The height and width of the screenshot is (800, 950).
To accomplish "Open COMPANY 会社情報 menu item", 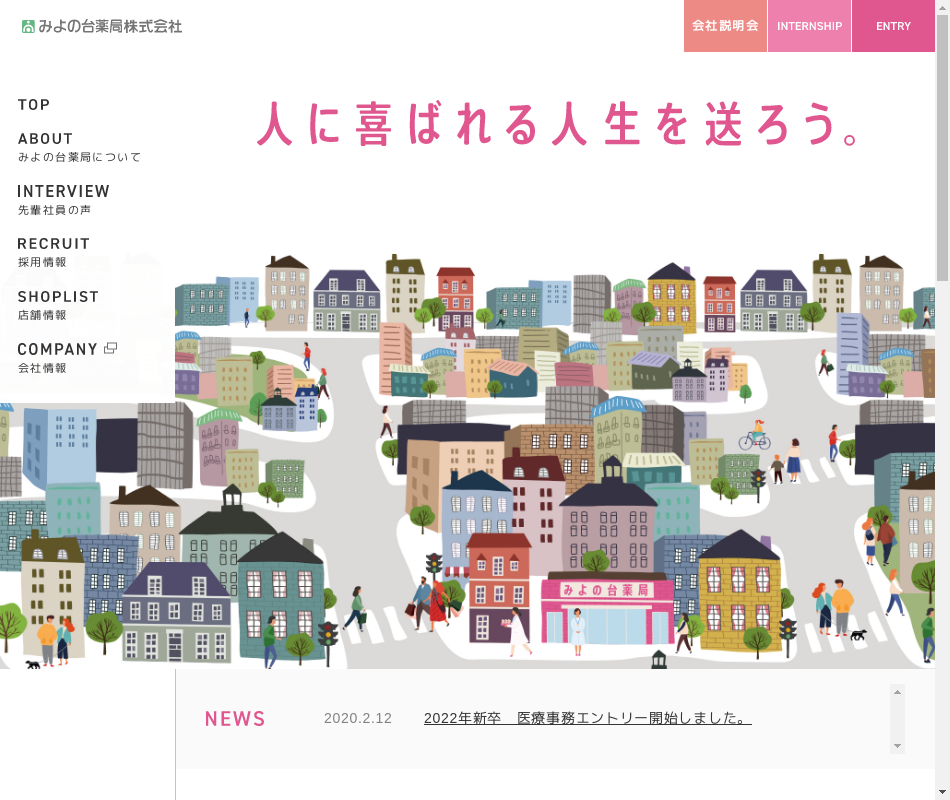I will click(67, 358).
